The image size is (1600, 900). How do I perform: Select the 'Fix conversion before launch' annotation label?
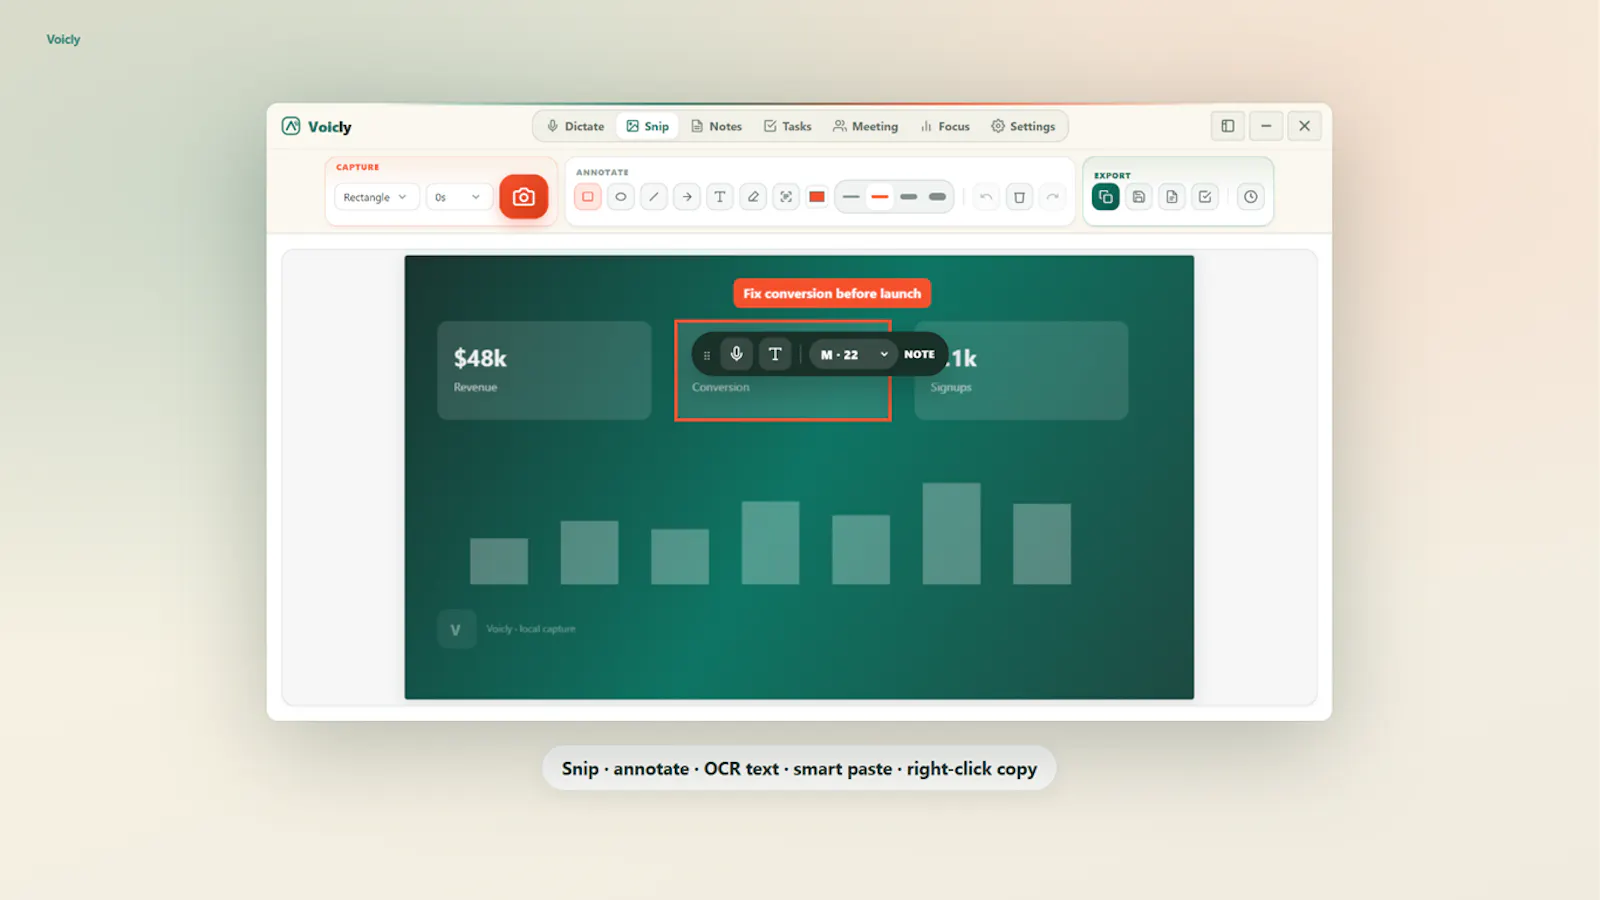coord(832,293)
